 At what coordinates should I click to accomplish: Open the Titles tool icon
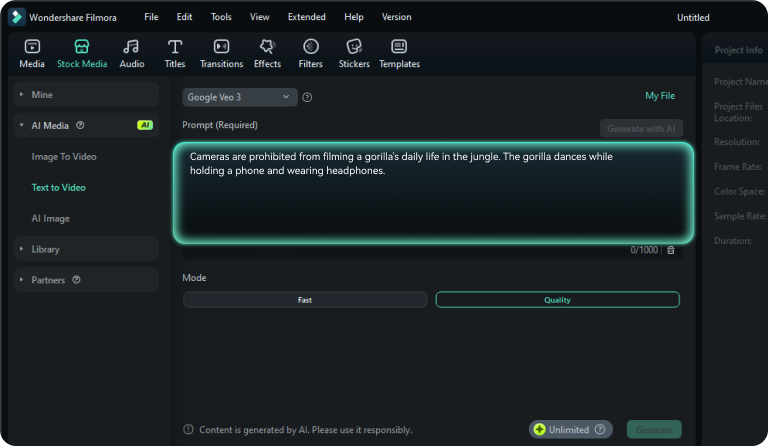(175, 47)
